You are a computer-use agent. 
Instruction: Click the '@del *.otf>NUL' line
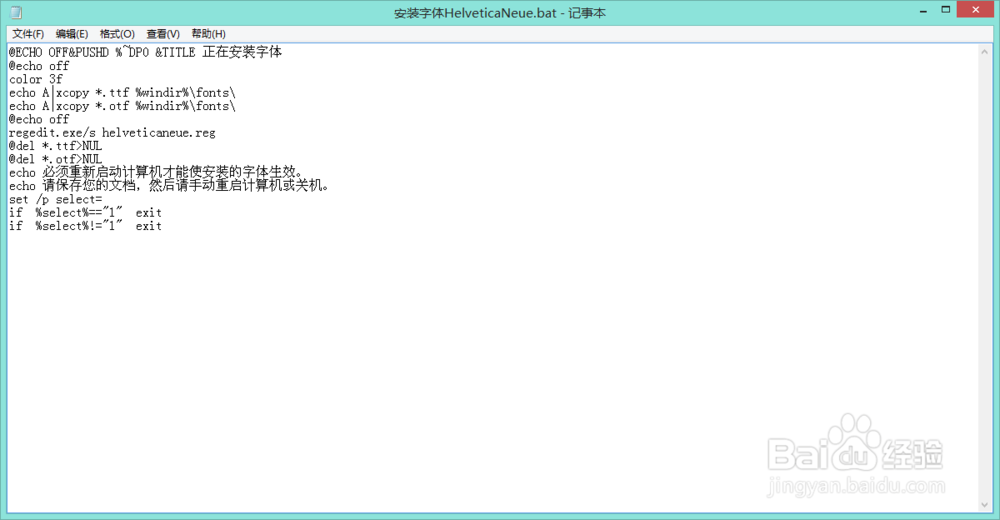(55, 159)
